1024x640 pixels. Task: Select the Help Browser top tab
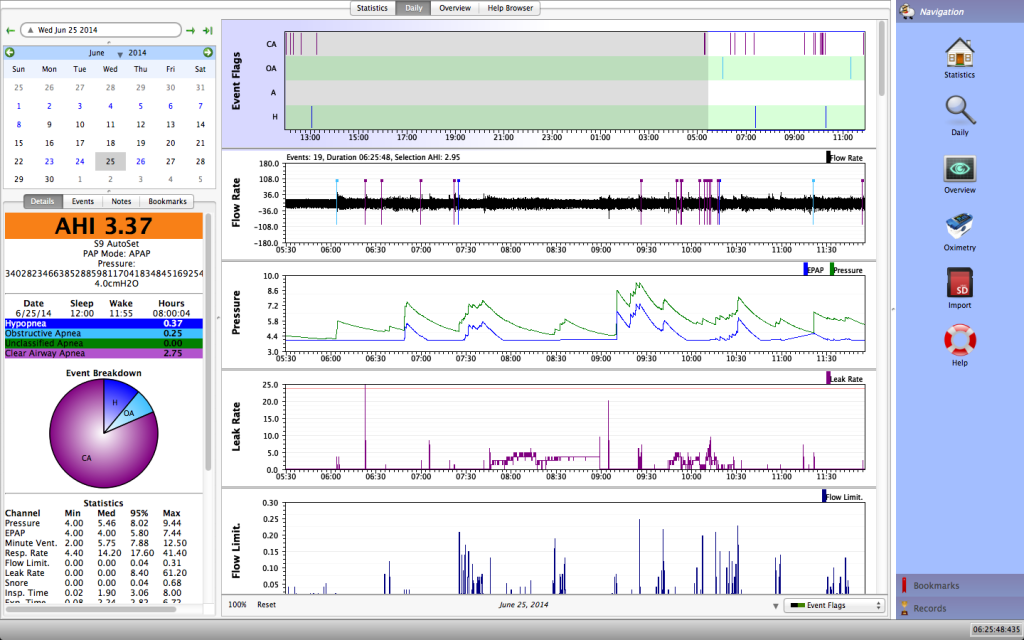(x=510, y=8)
